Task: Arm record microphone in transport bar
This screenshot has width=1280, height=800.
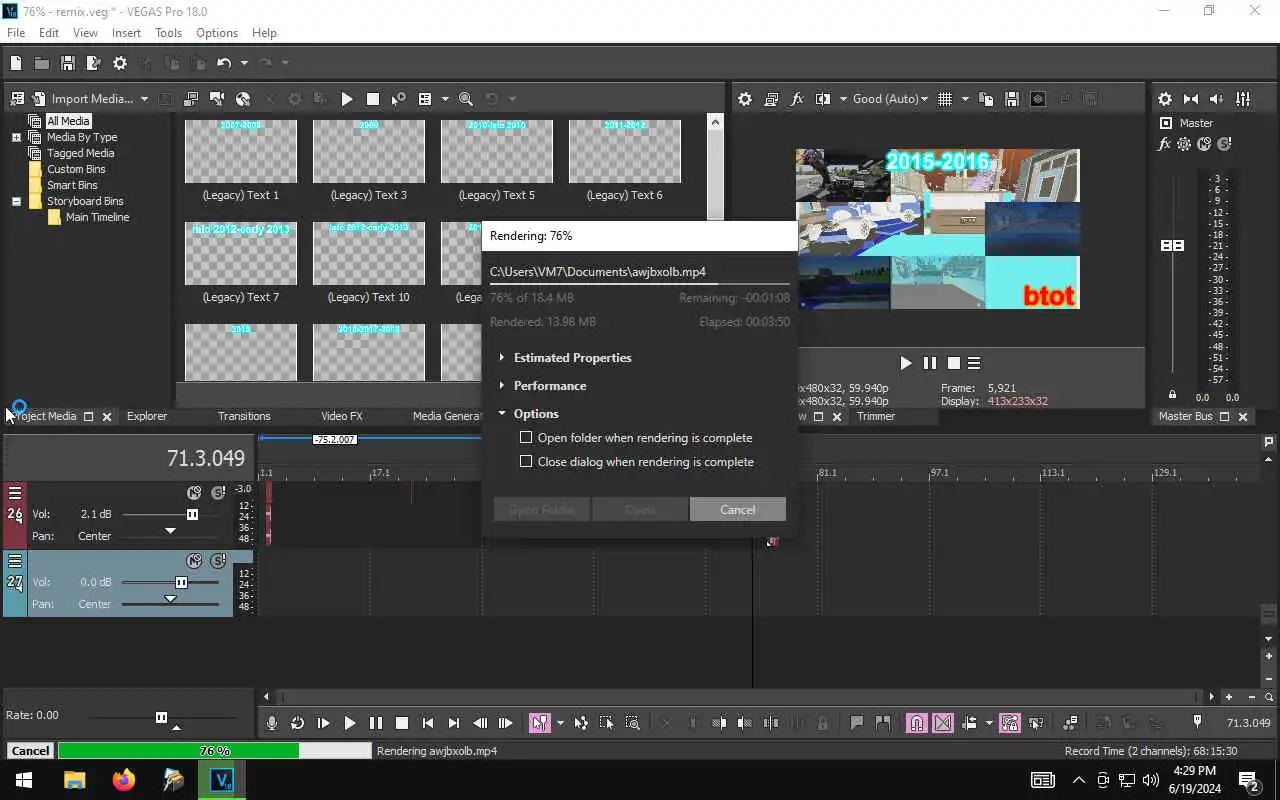Action: pyautogui.click(x=272, y=723)
